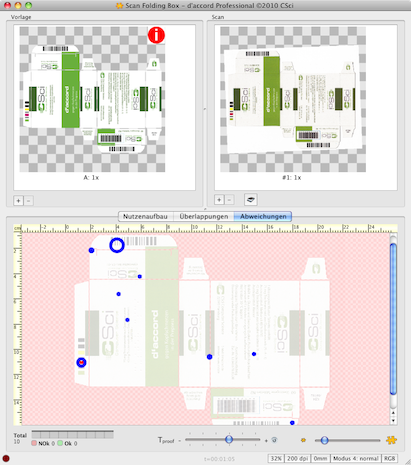Click the red info icon on Vorlage preview
The width and height of the screenshot is (411, 465).
click(x=156, y=35)
